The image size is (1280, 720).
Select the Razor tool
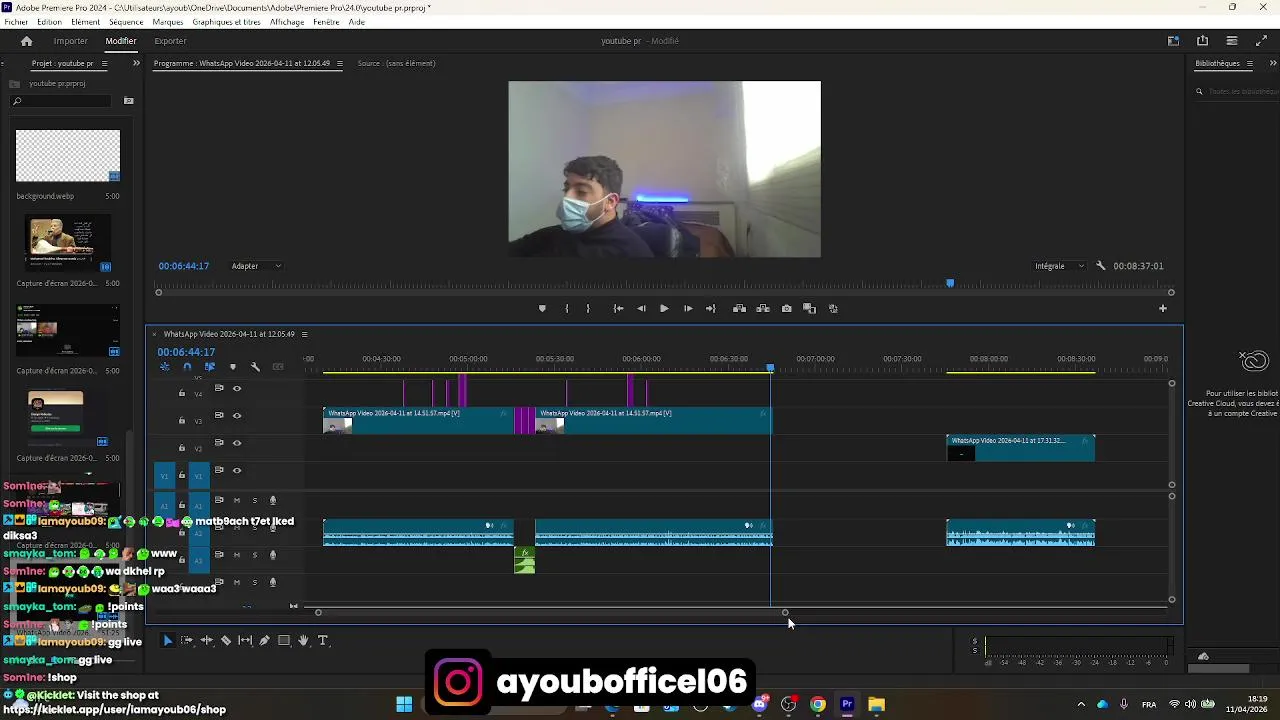226,640
